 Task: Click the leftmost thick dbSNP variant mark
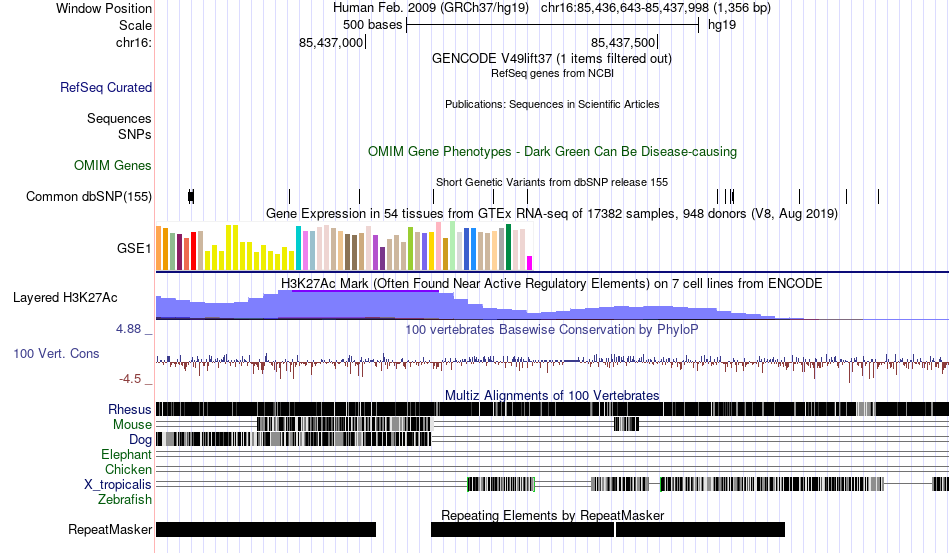(x=191, y=196)
